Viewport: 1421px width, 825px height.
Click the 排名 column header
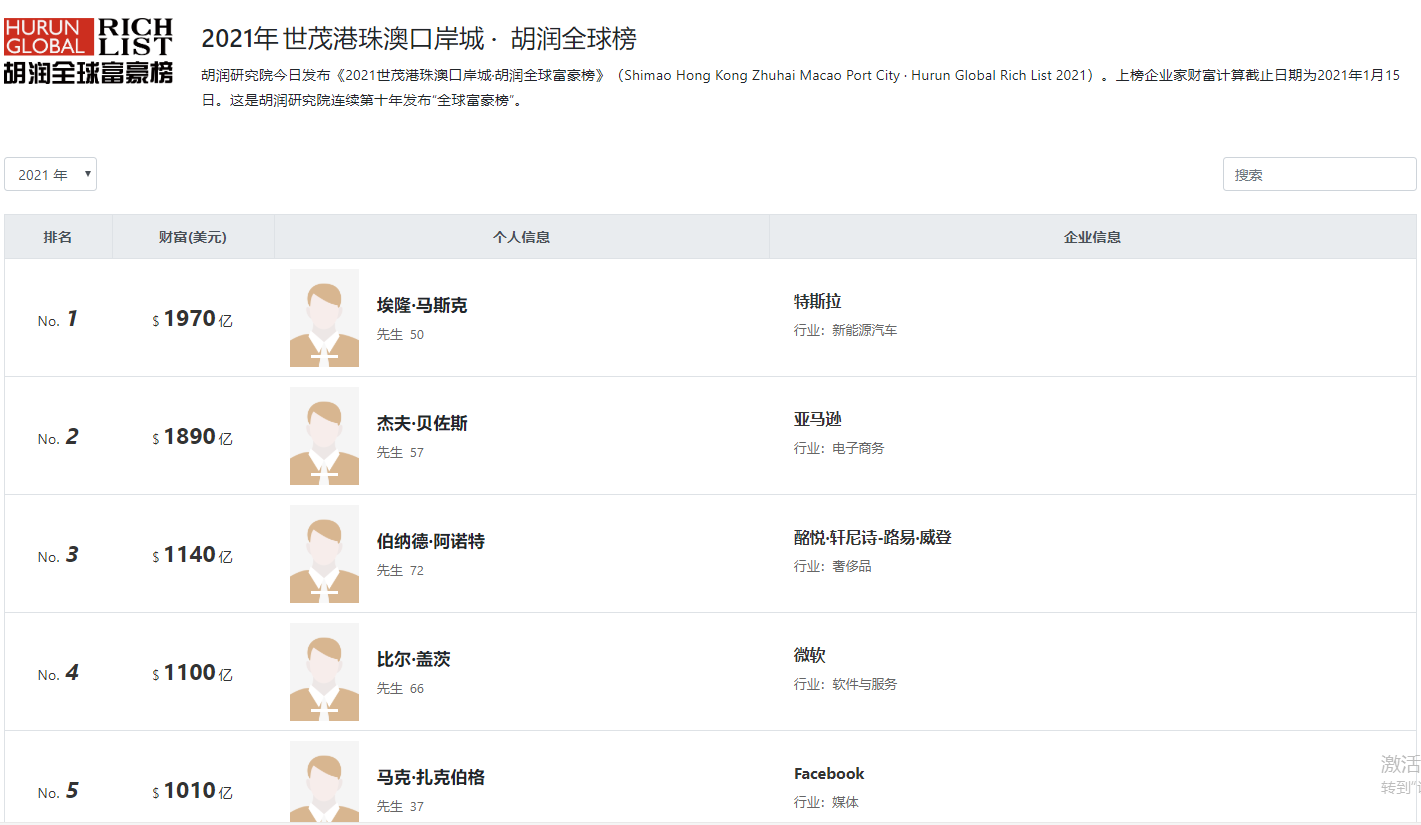(x=58, y=237)
